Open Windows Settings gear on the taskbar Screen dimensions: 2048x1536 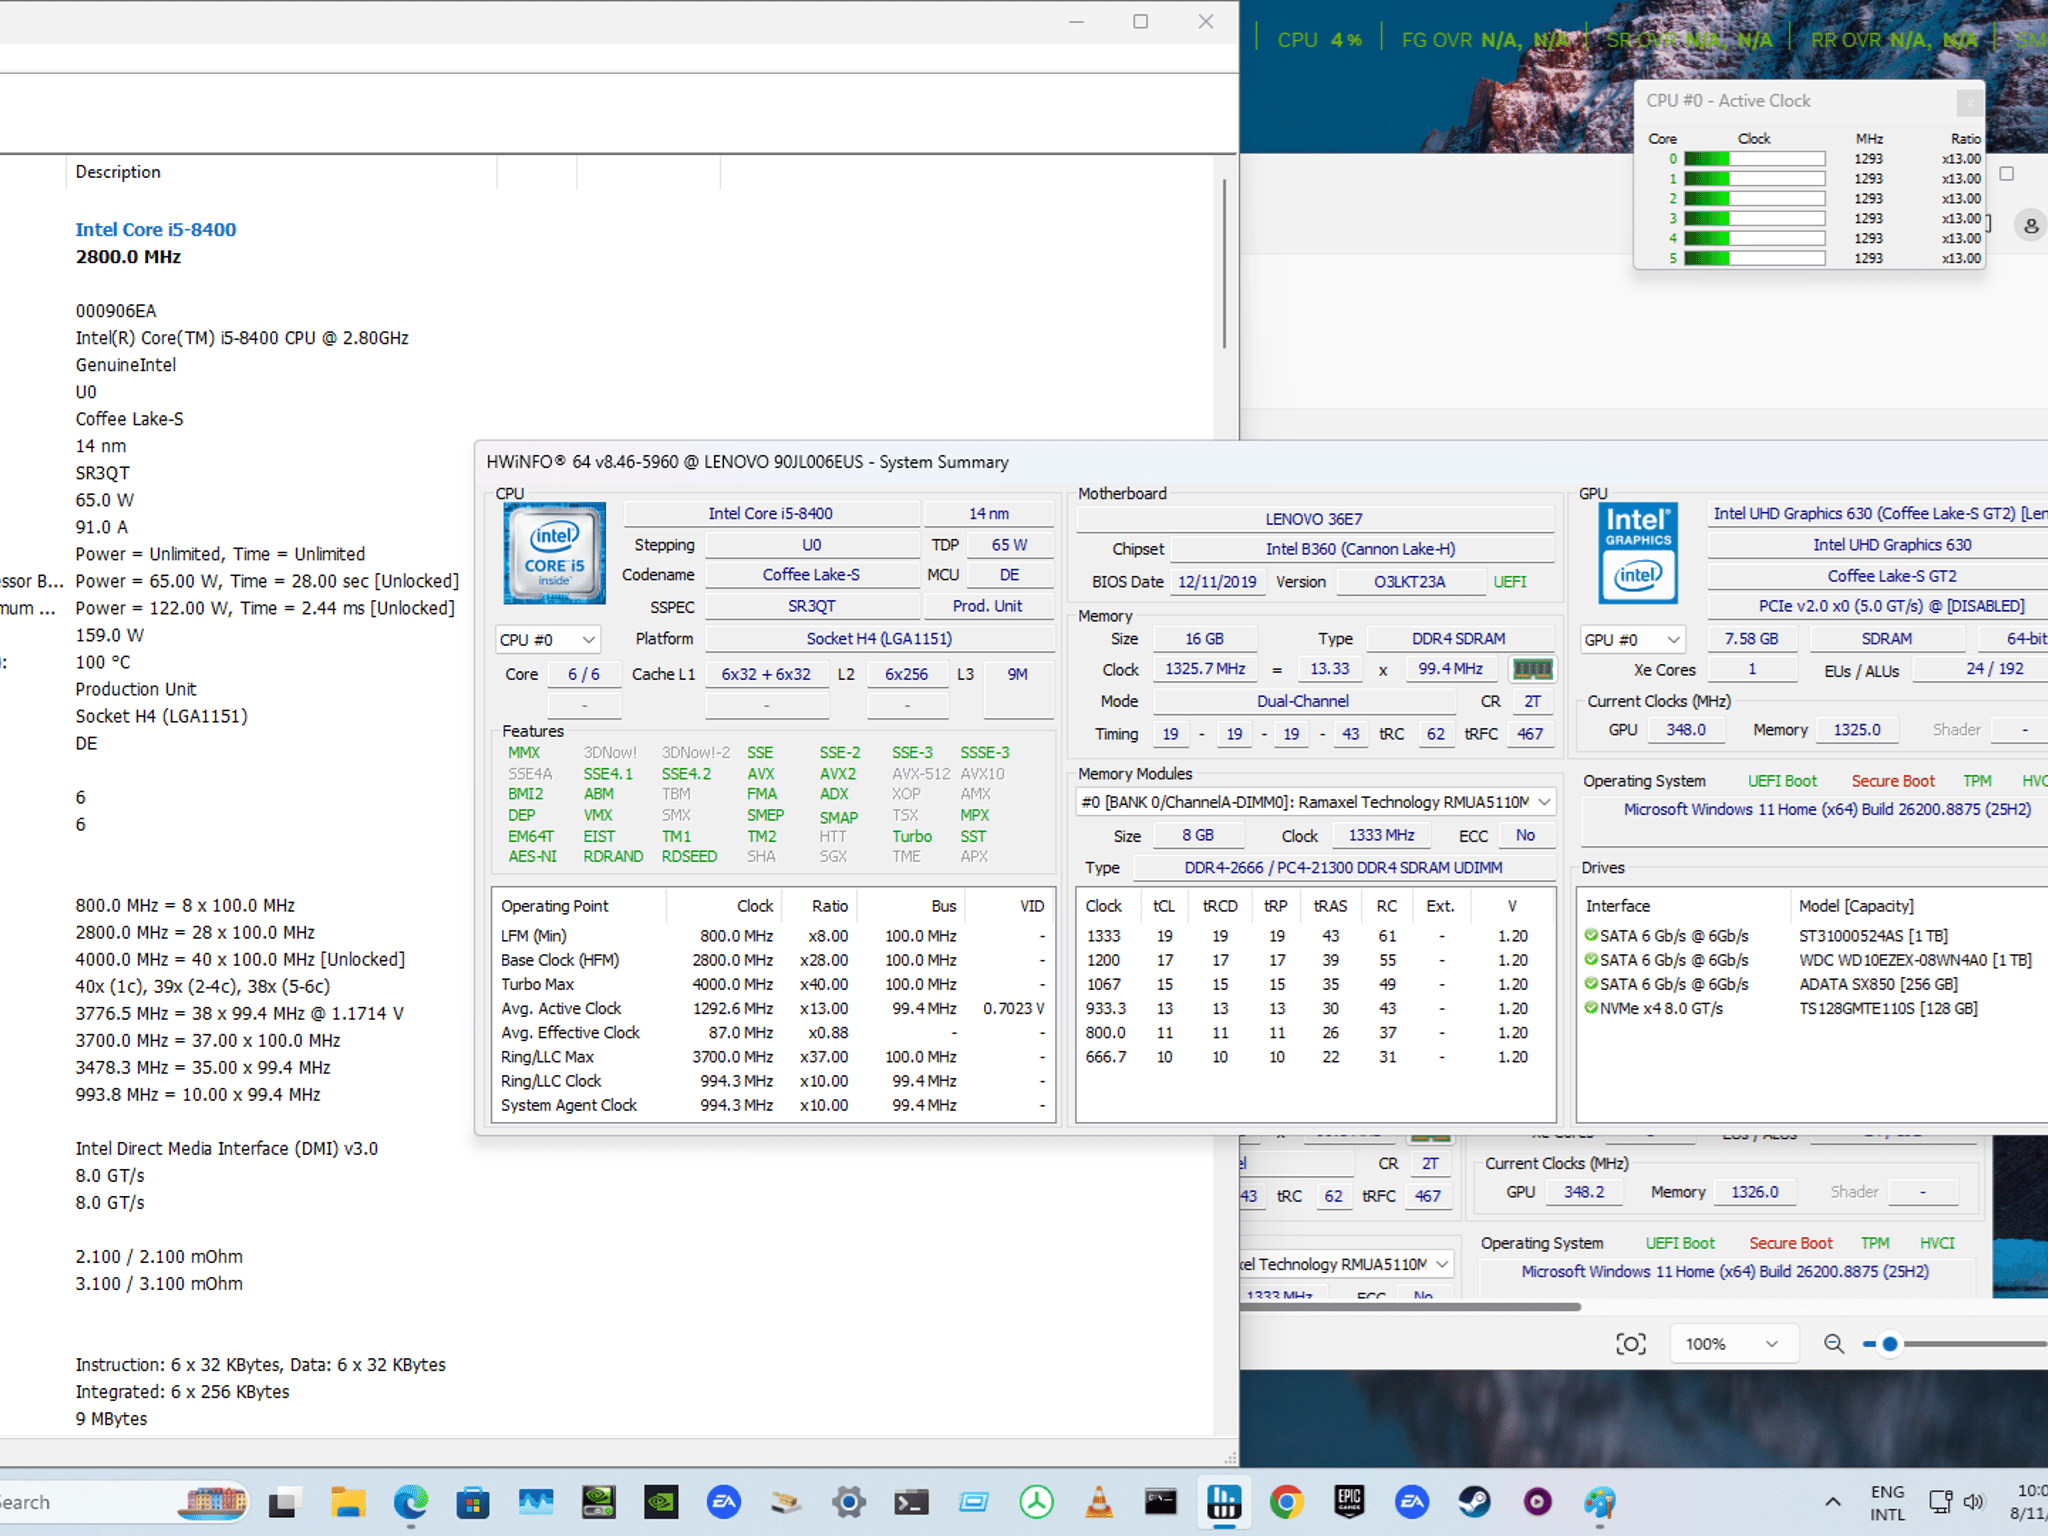[x=849, y=1502]
